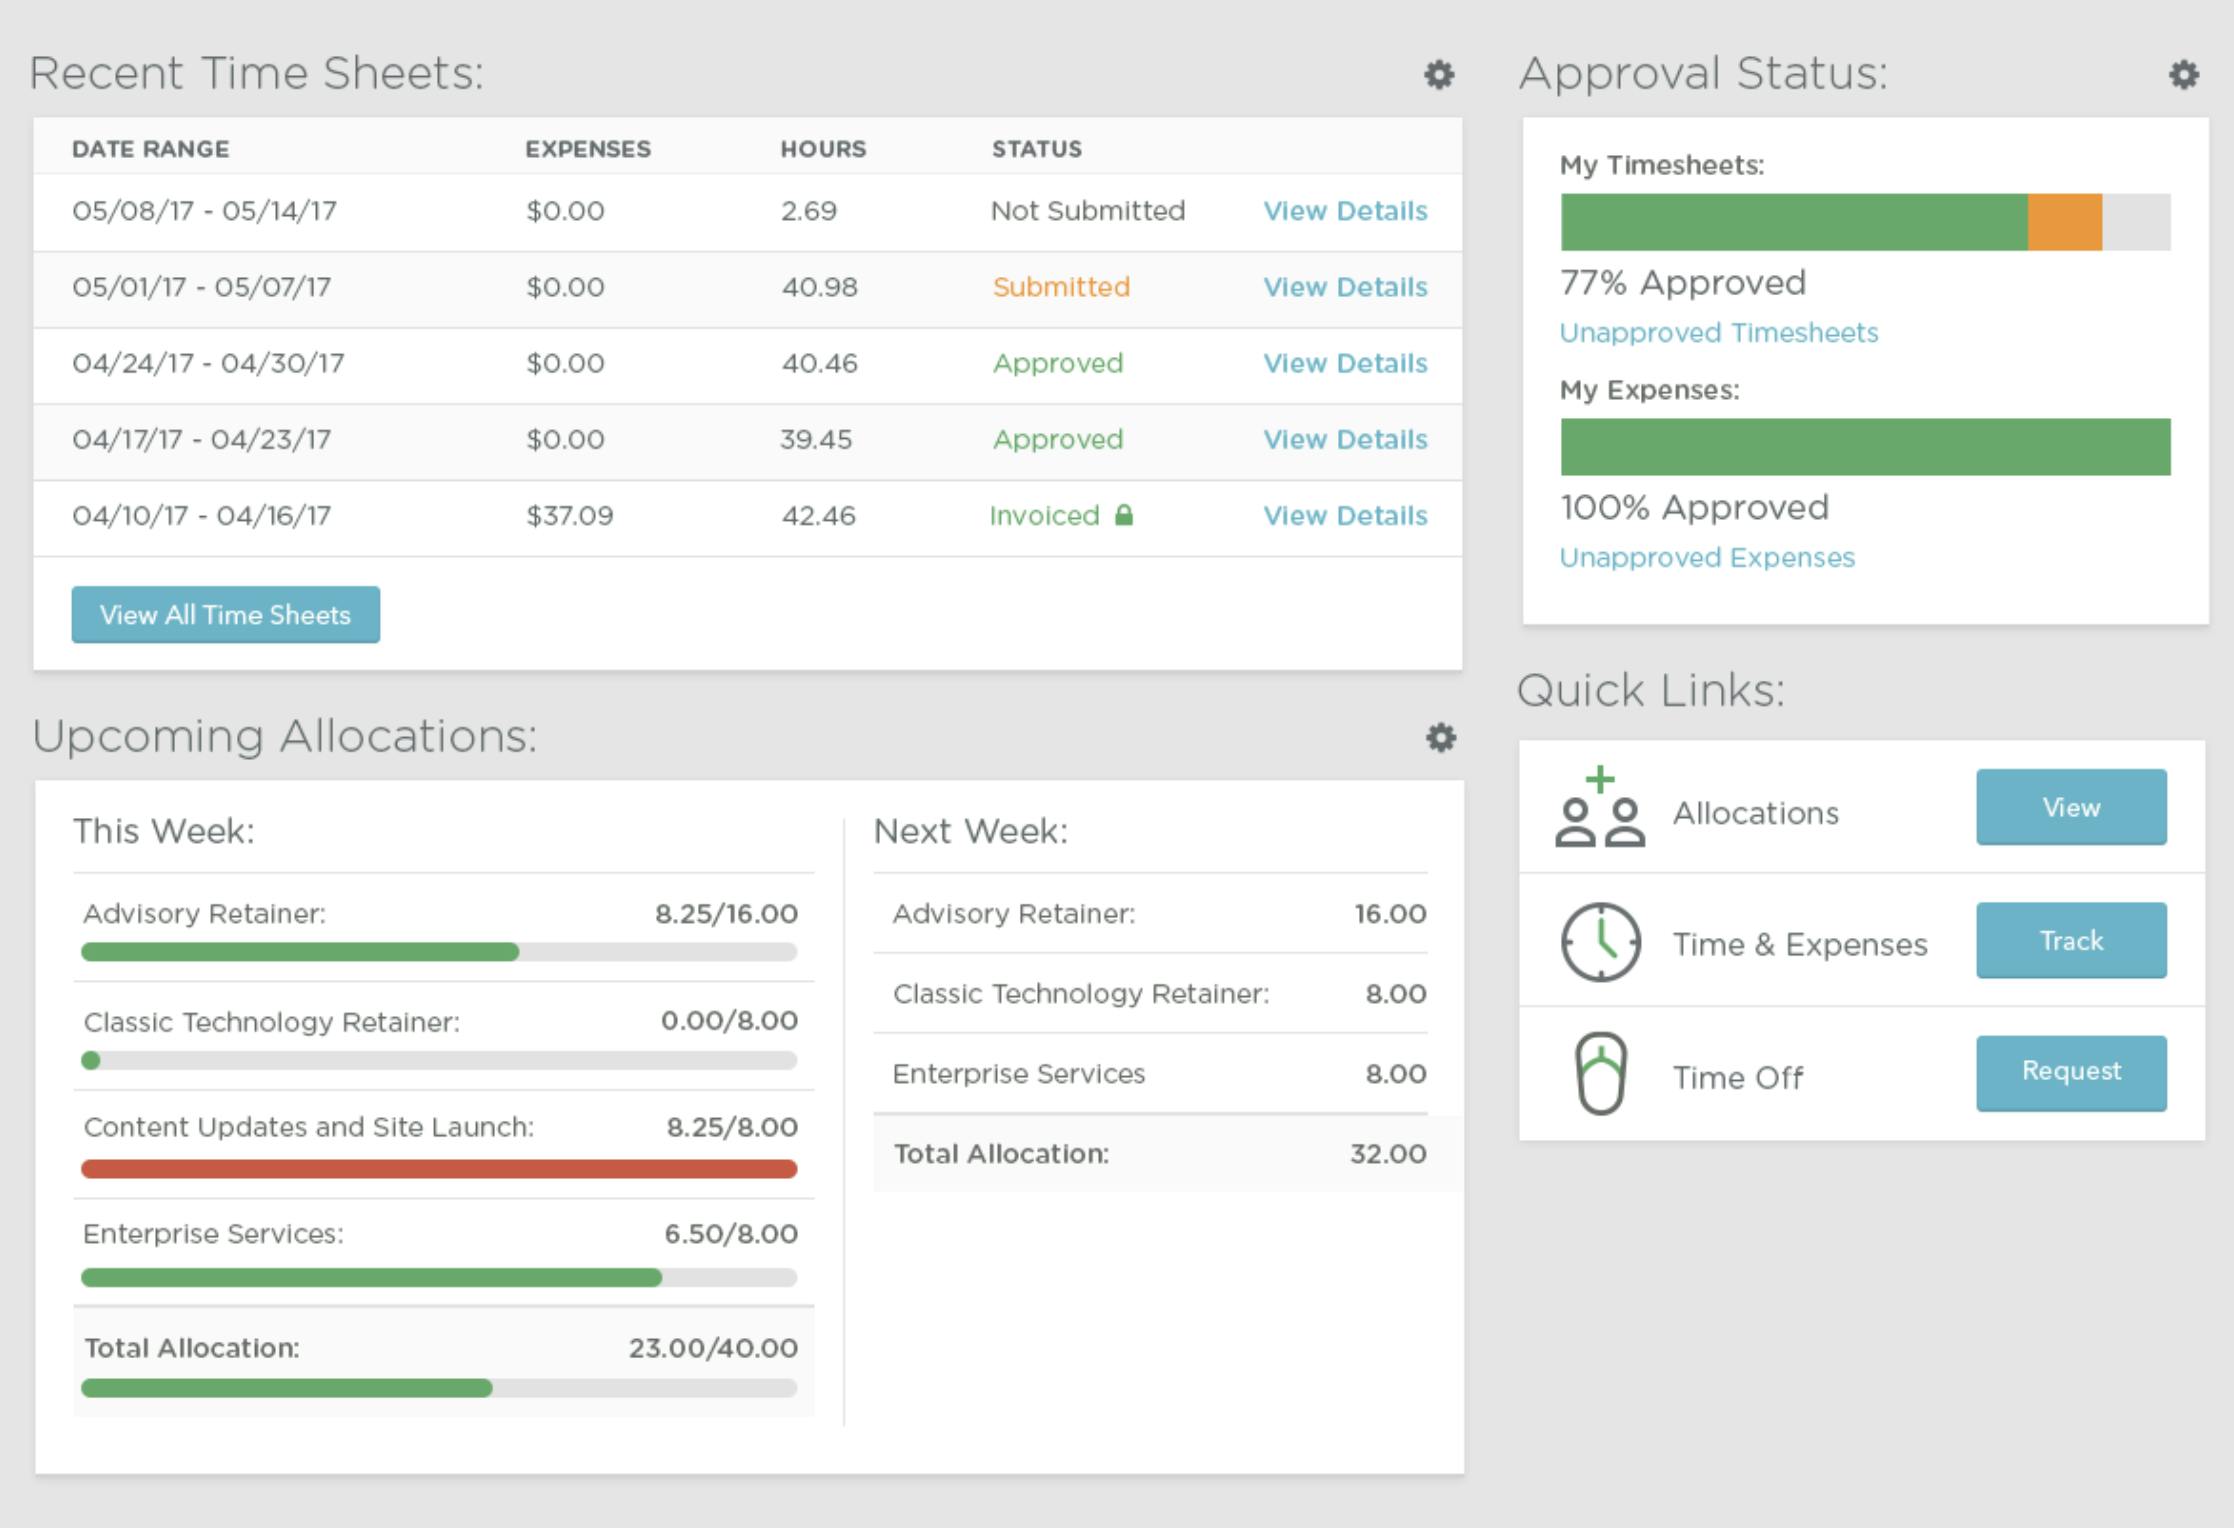Click the 40.98 hours value
The width and height of the screenshot is (2234, 1528).
point(819,287)
